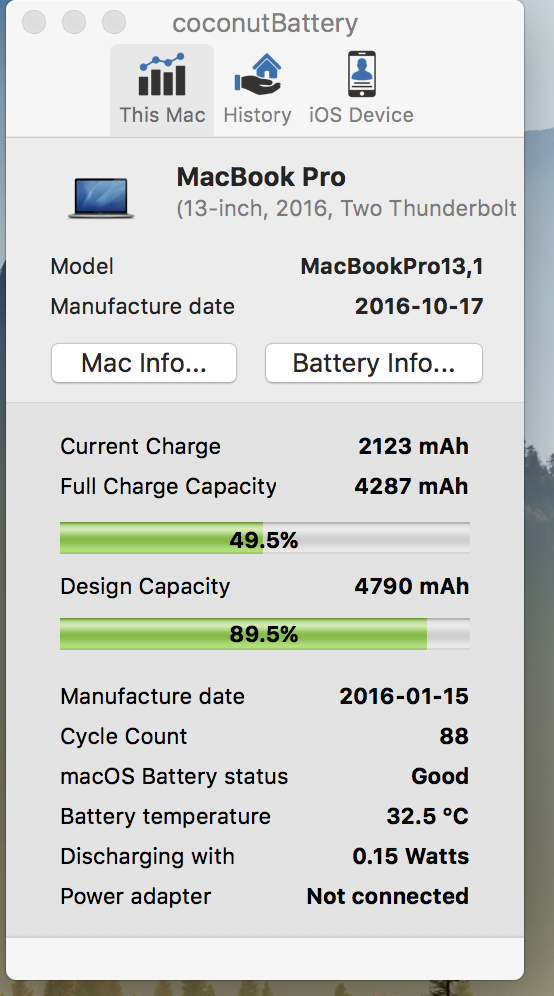Click the red close window button
Image resolution: width=554 pixels, height=996 pixels.
pyautogui.click(x=34, y=22)
